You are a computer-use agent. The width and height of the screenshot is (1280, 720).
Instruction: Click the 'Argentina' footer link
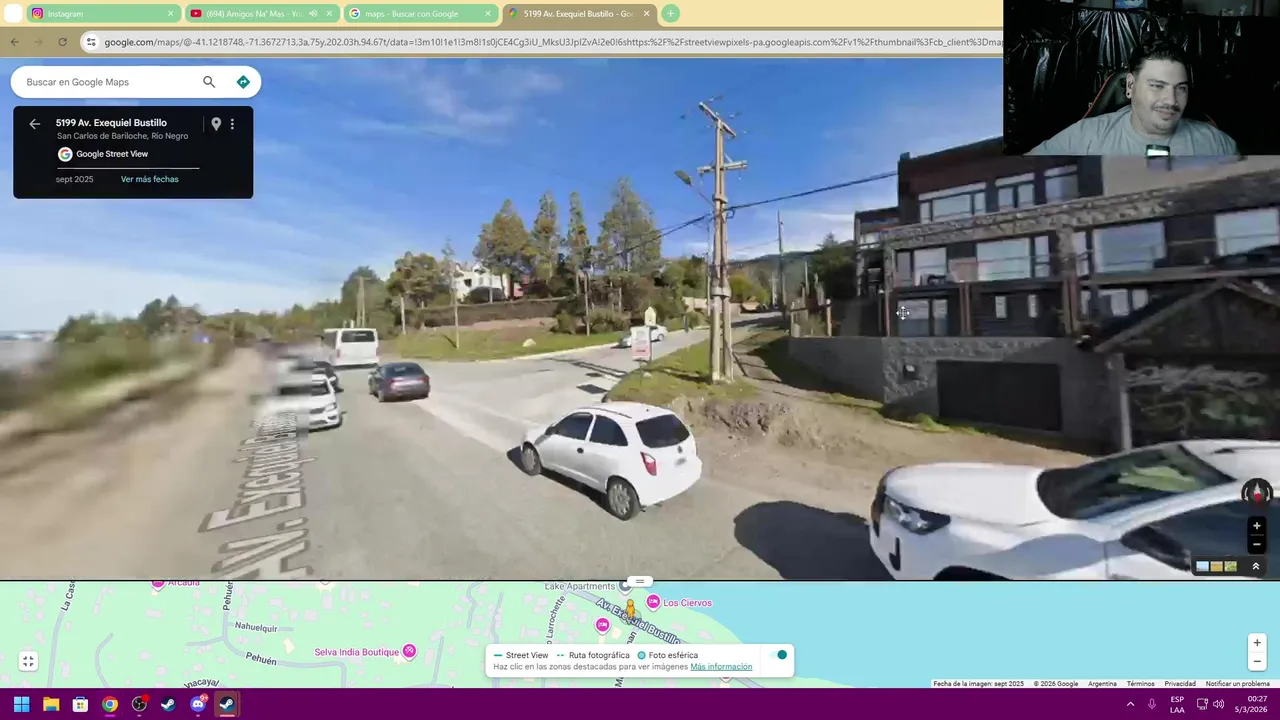pyautogui.click(x=1102, y=684)
